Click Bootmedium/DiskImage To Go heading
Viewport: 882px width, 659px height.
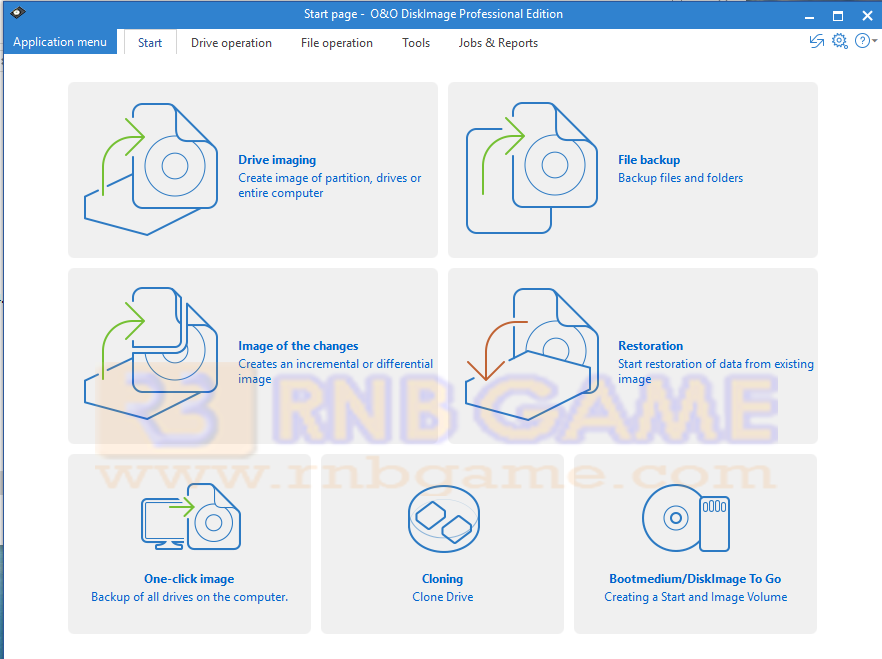695,579
